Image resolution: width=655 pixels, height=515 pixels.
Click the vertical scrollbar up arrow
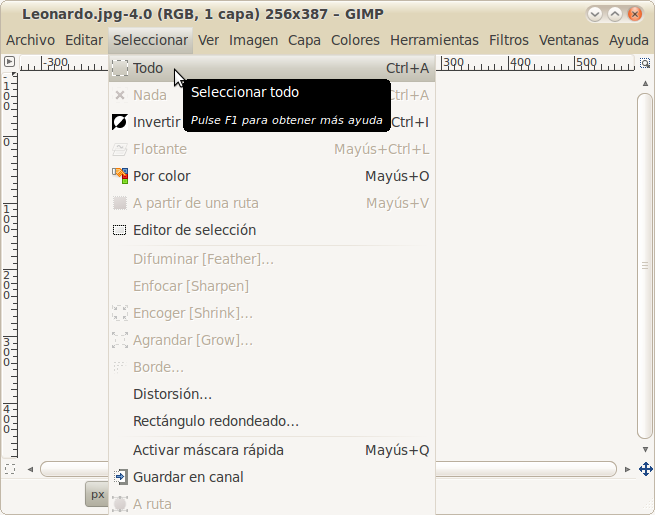tap(645, 83)
